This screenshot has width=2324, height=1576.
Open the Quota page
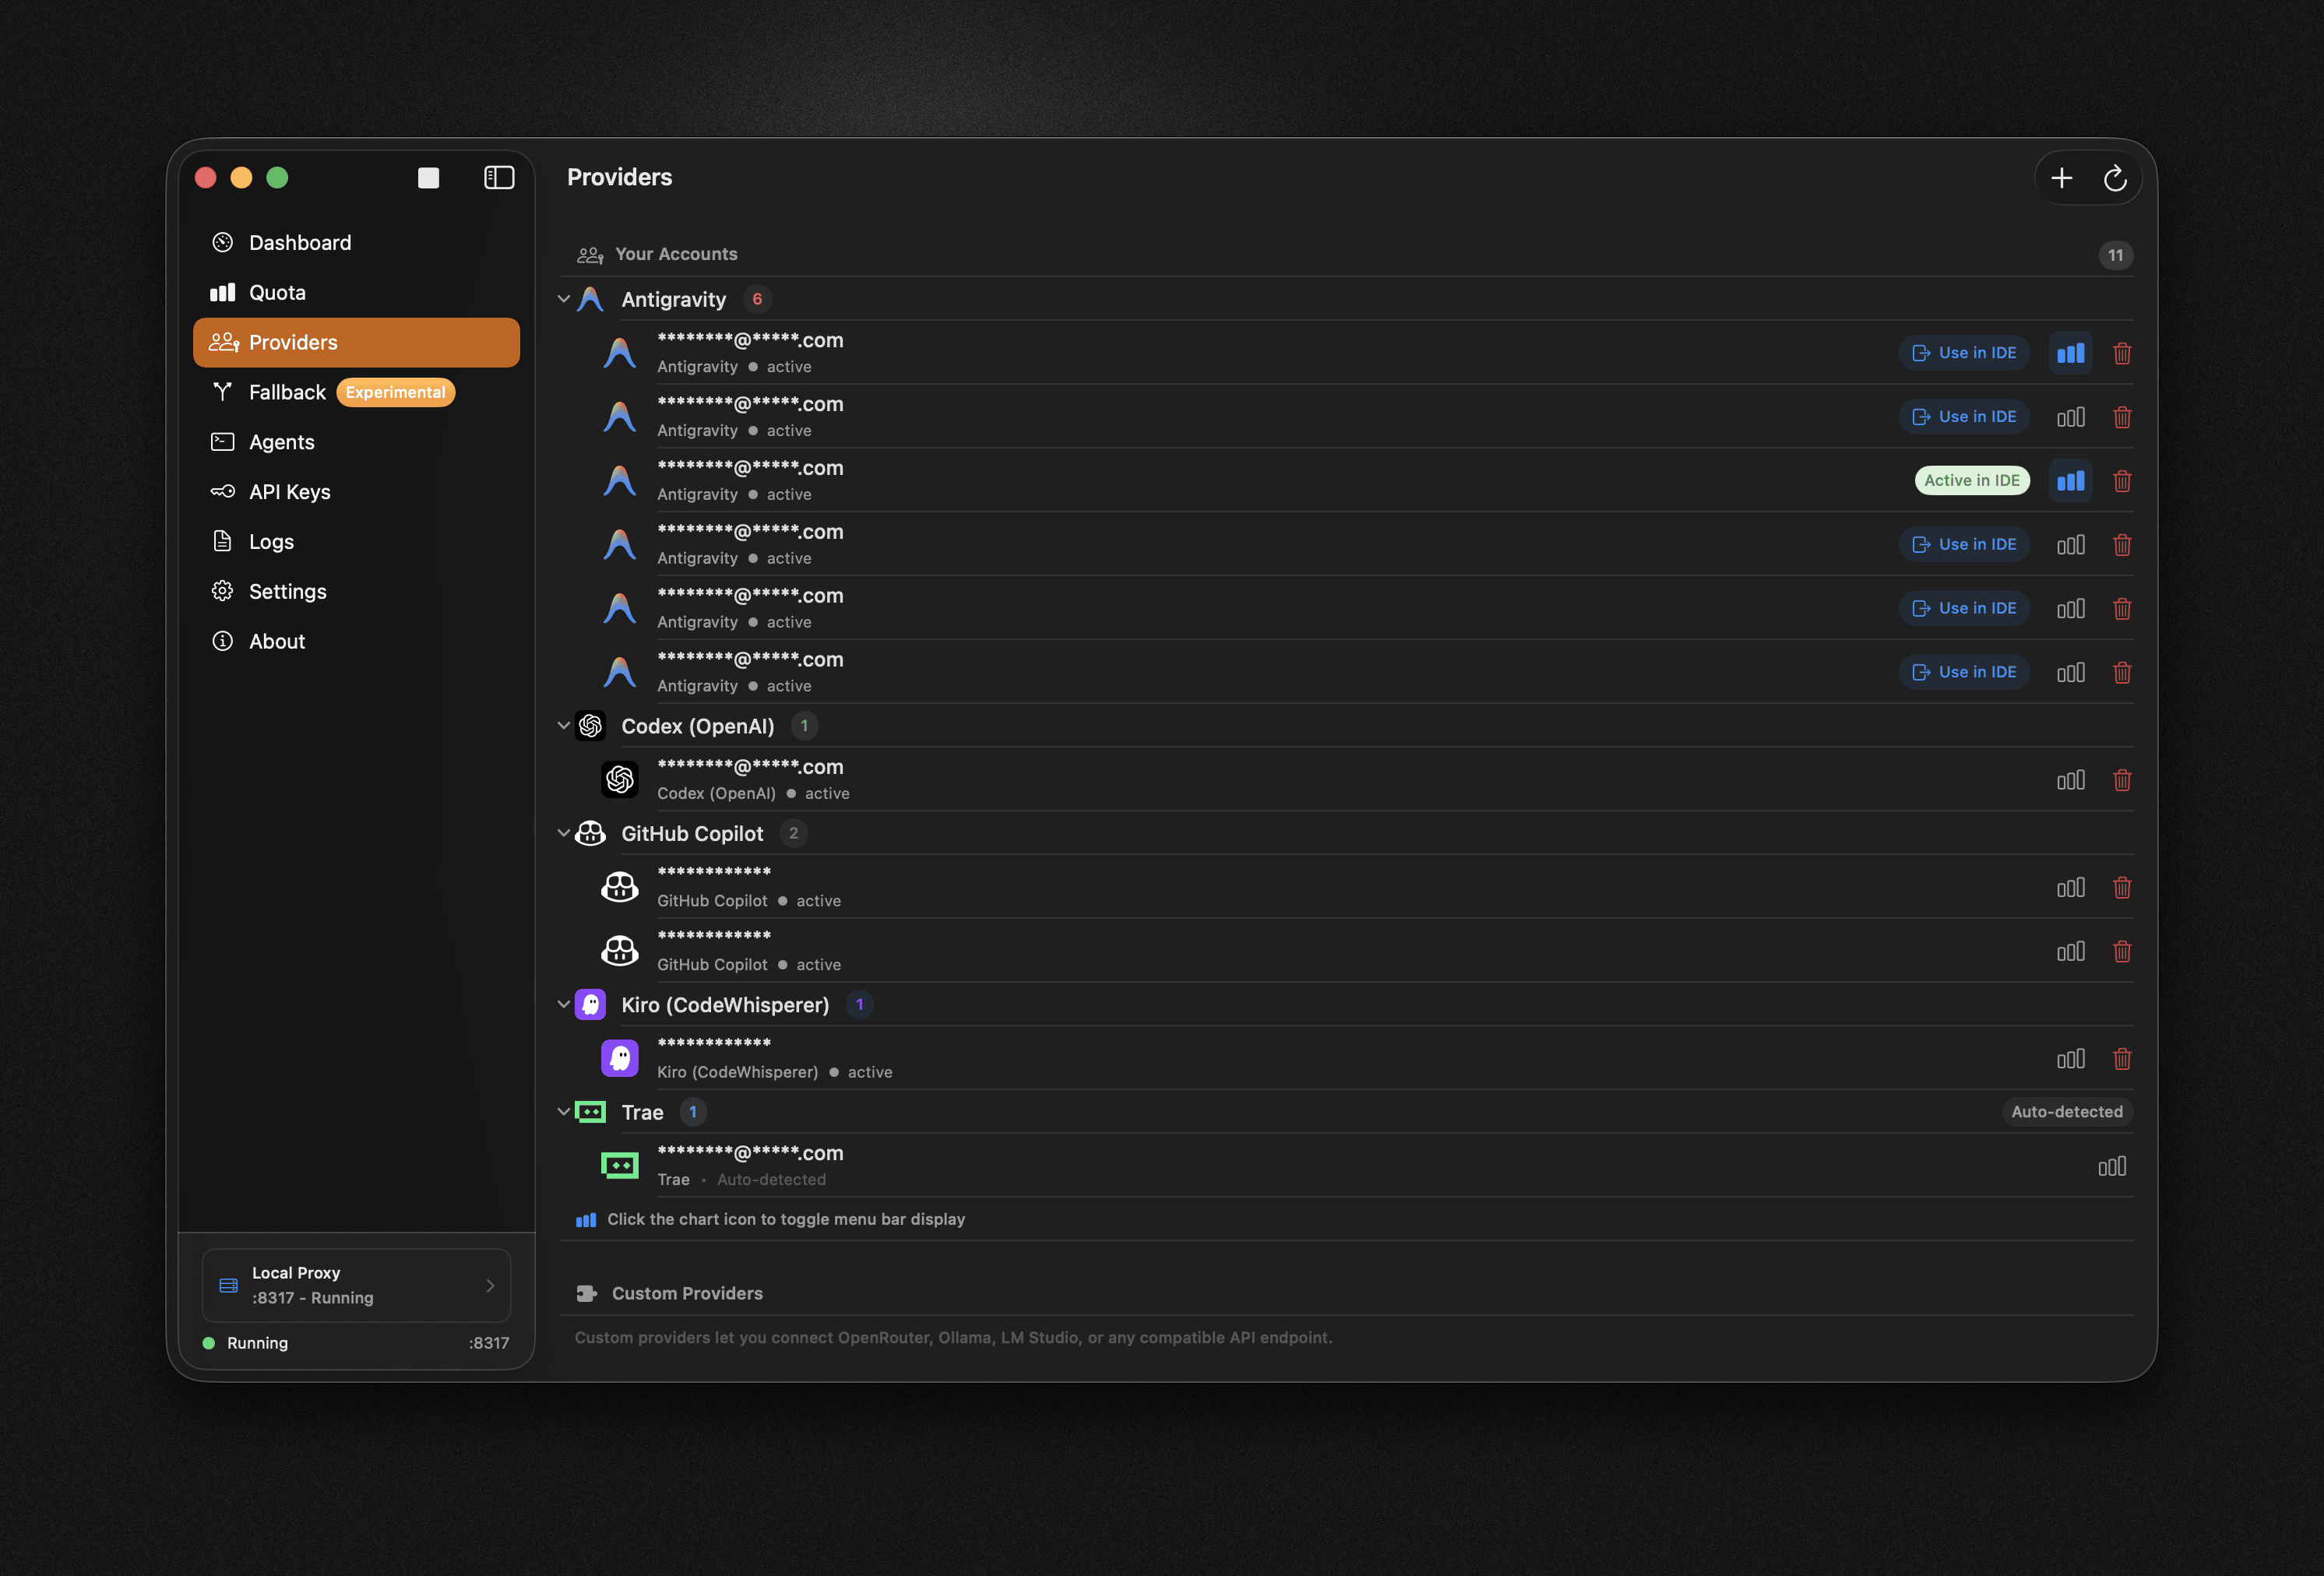[x=356, y=293]
